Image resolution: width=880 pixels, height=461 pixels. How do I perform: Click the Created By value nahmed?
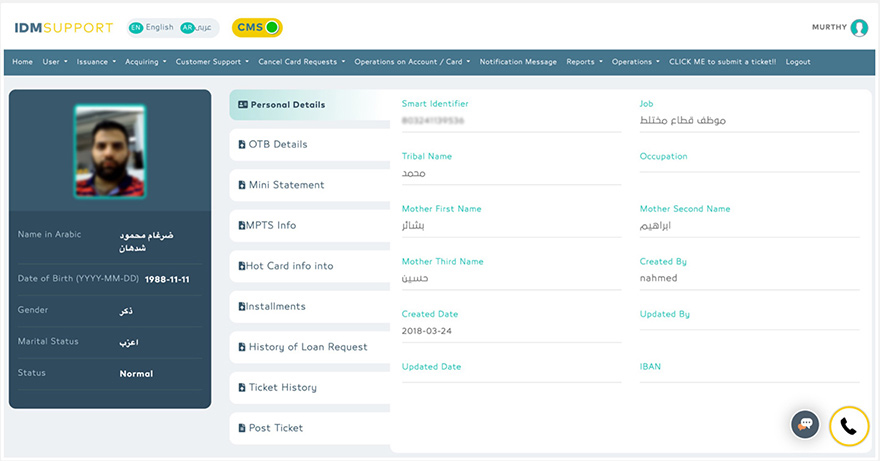point(658,278)
